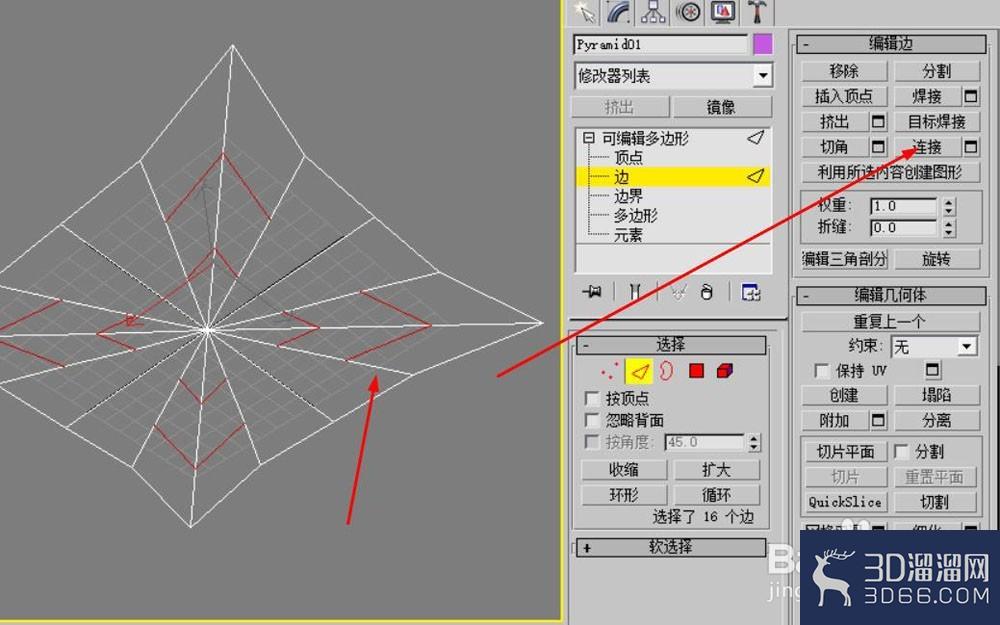Open 附加 attach list box icon
Image resolution: width=1000 pixels, height=625 pixels.
click(878, 420)
